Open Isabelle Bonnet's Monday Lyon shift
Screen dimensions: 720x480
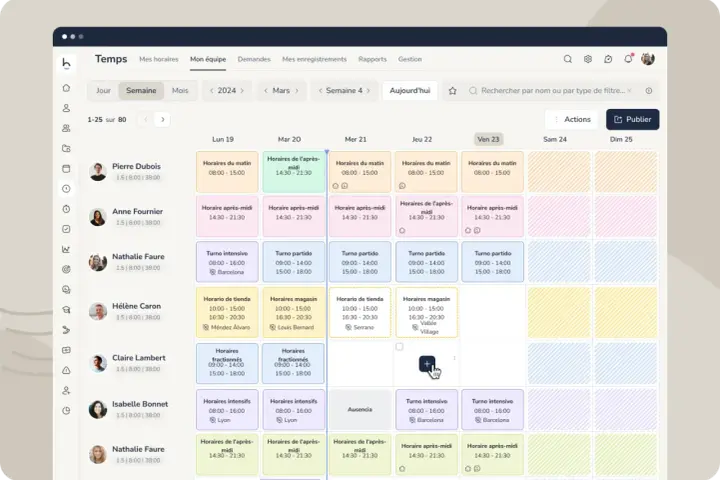pyautogui.click(x=227, y=409)
